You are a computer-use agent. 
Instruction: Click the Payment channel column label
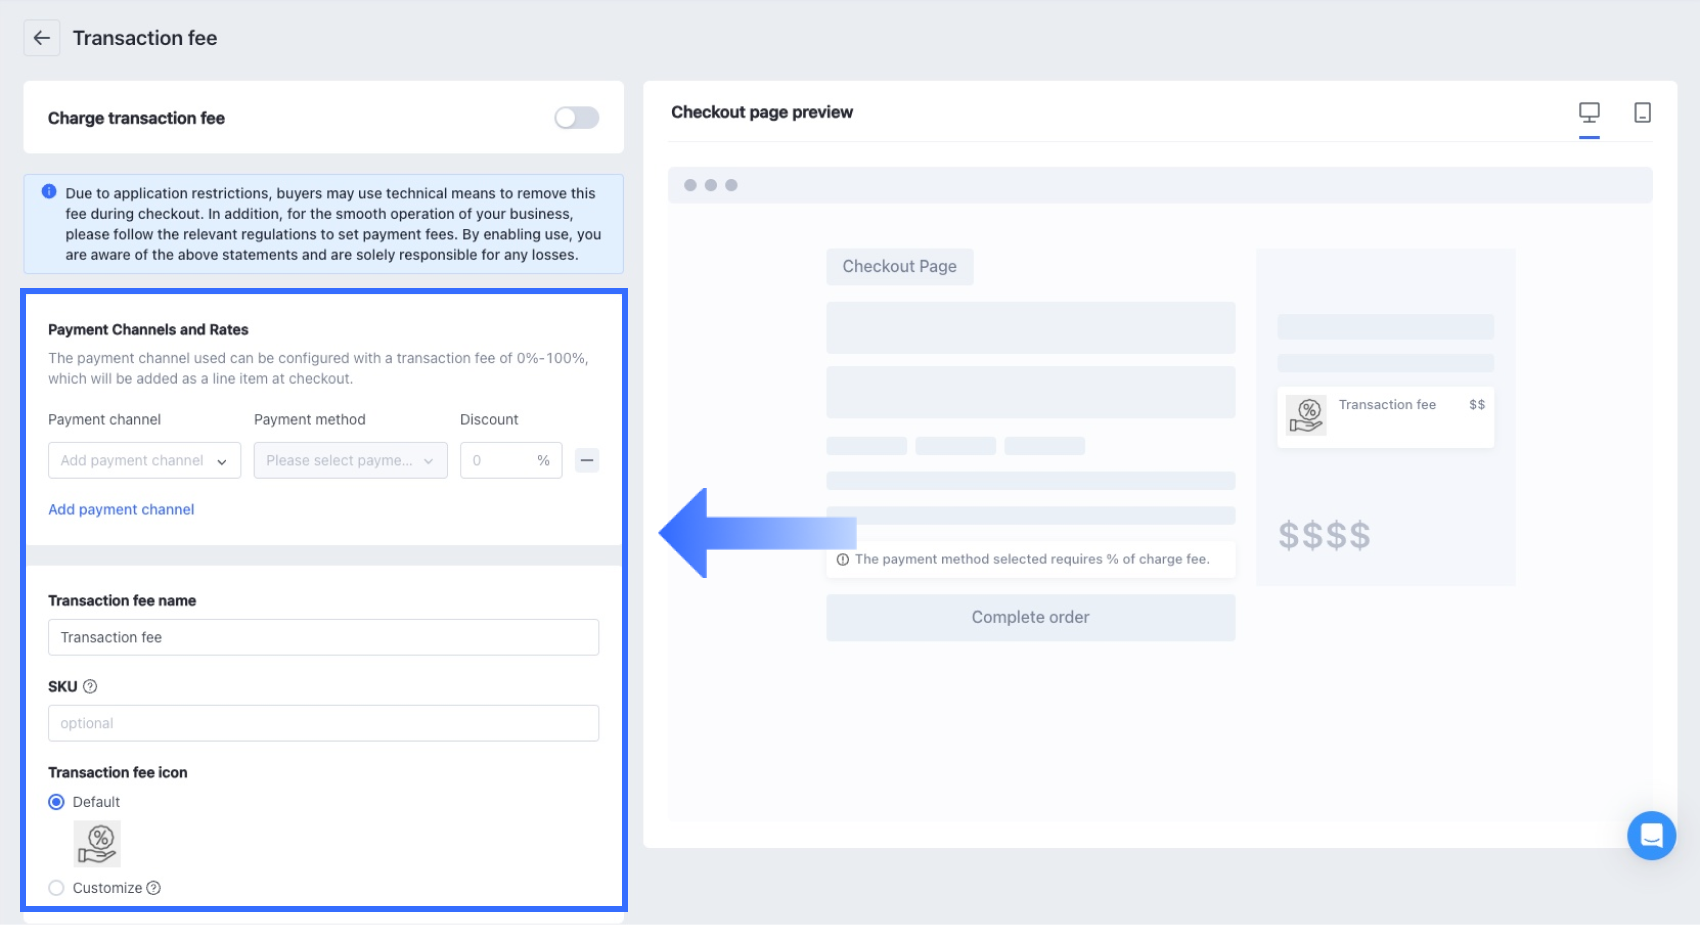click(x=104, y=419)
